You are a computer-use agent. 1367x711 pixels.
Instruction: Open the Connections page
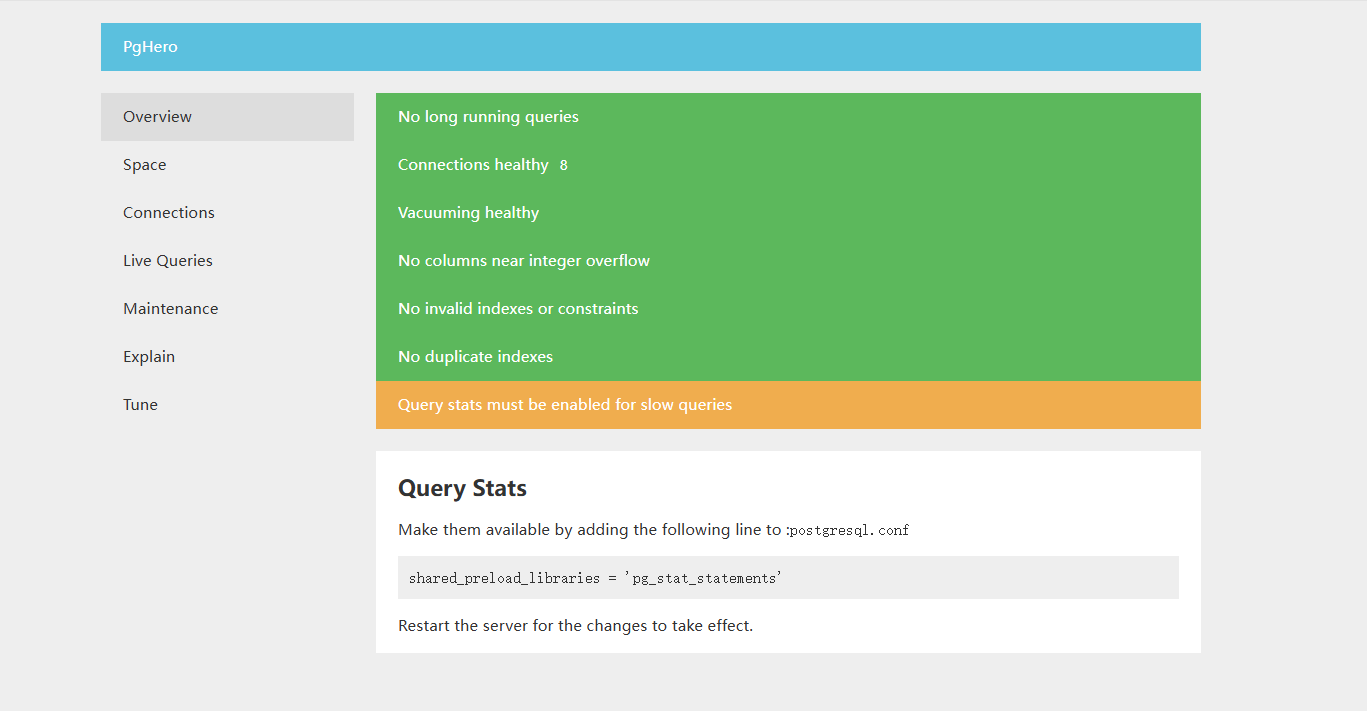[x=227, y=213]
